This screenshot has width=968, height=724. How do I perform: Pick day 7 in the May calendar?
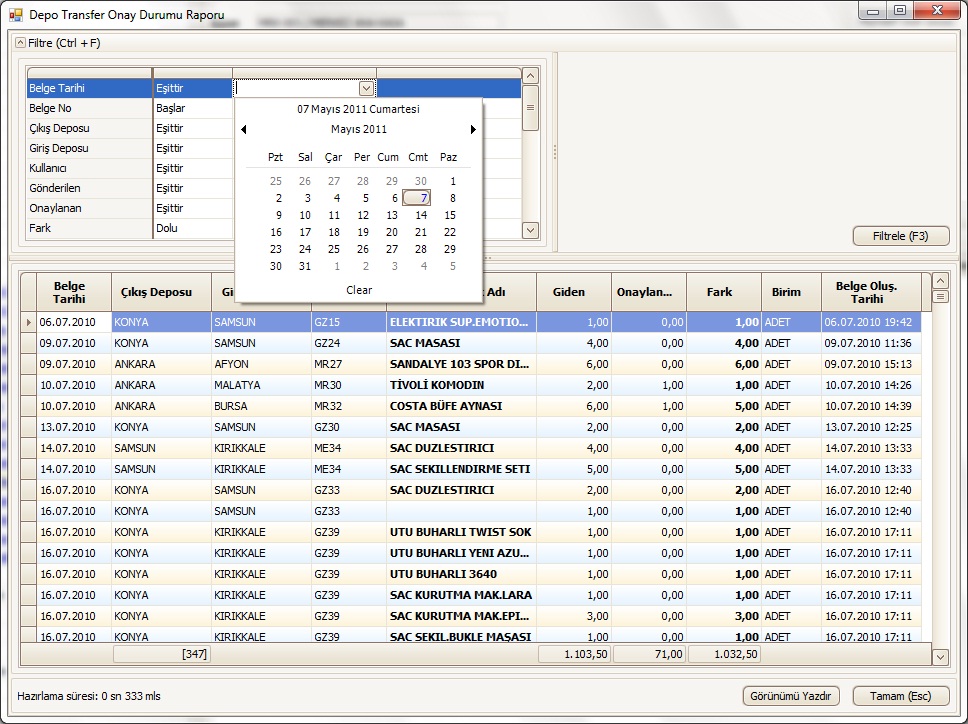point(417,198)
